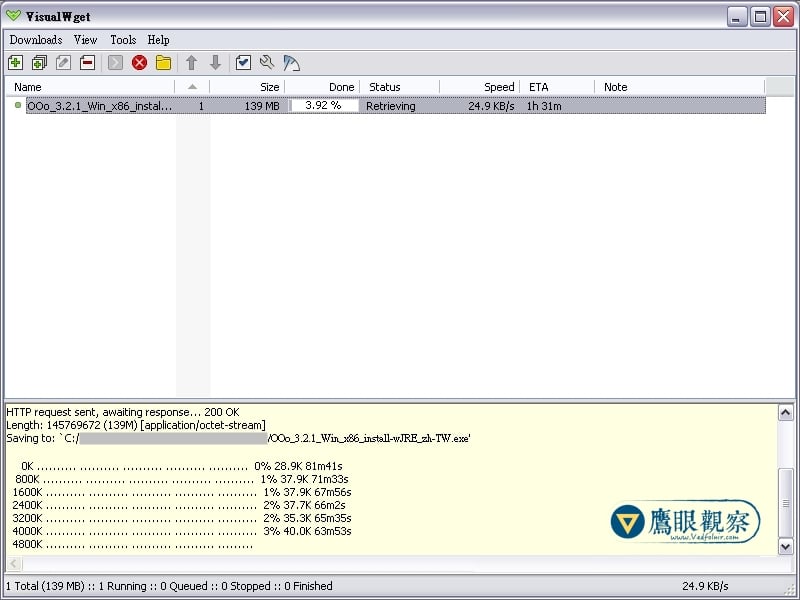Select the OOo_3.2.1_Win_x86_instal... download row
This screenshot has height=600, width=800.
point(396,106)
